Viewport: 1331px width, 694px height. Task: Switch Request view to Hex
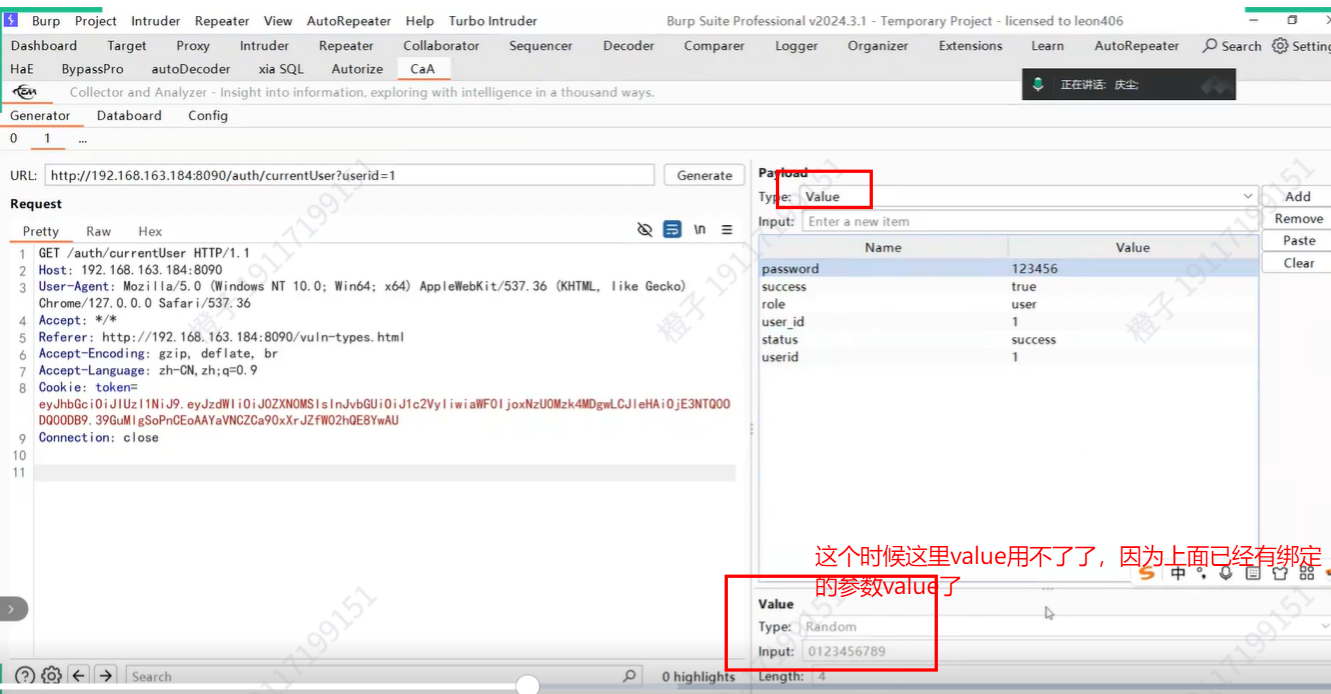point(150,231)
